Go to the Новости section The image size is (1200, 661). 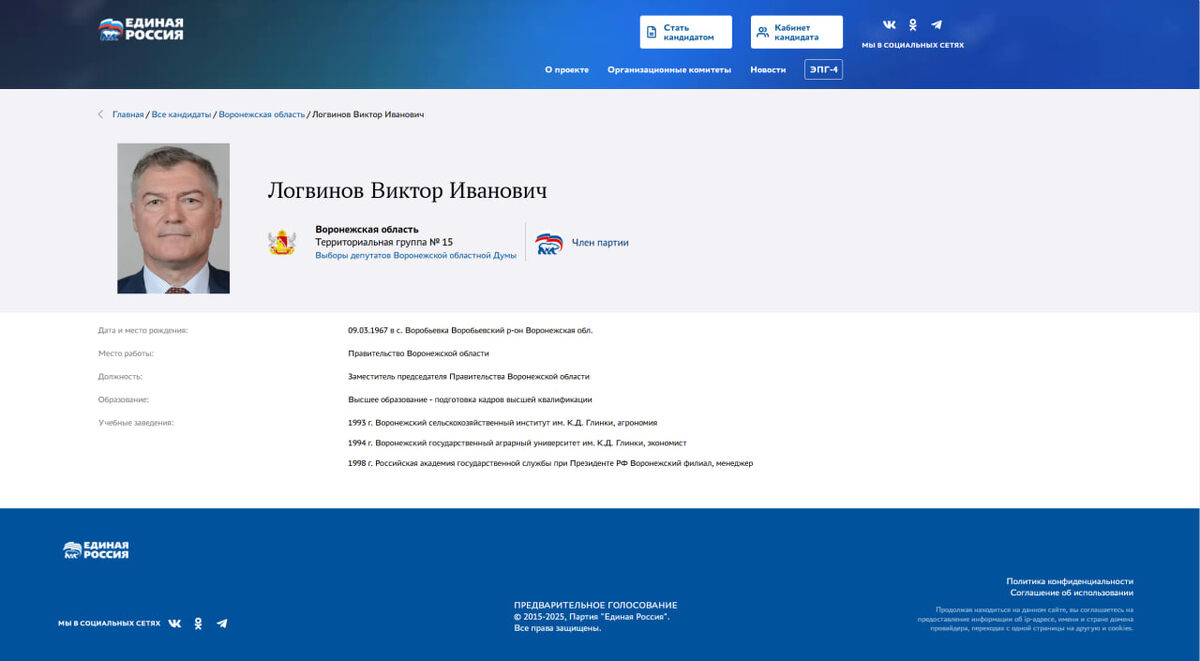click(x=767, y=69)
